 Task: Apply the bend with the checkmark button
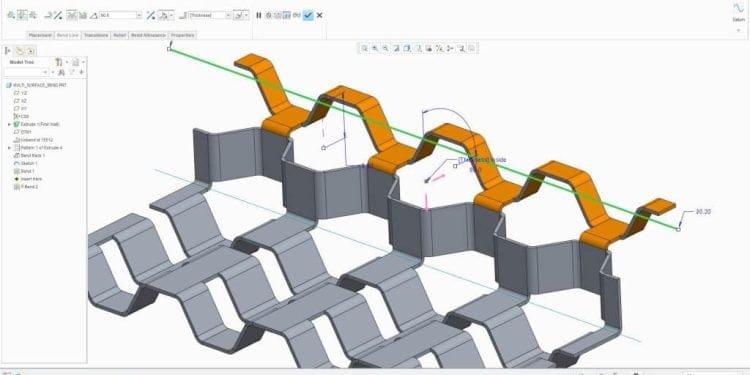coord(308,15)
